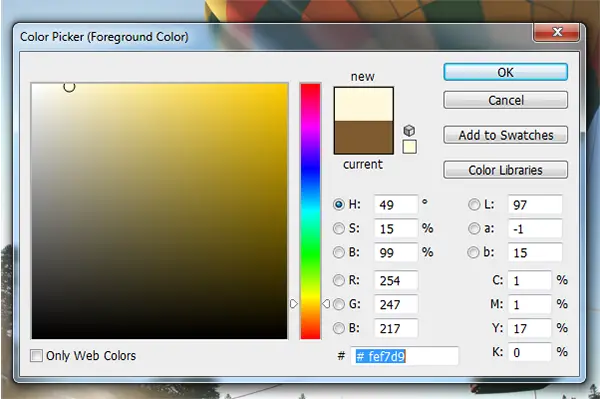Select the G green radio button

coord(339,304)
